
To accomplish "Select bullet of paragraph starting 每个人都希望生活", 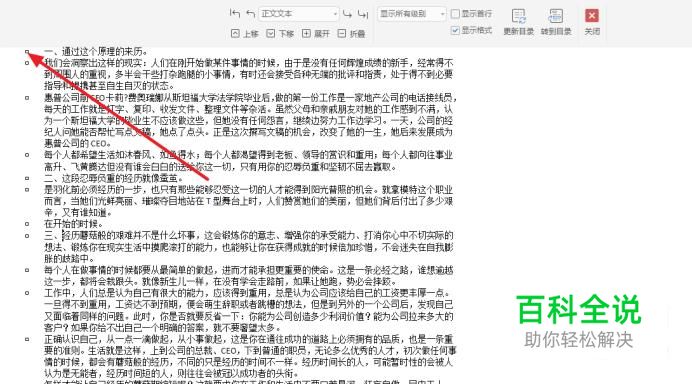I will click(x=27, y=155).
